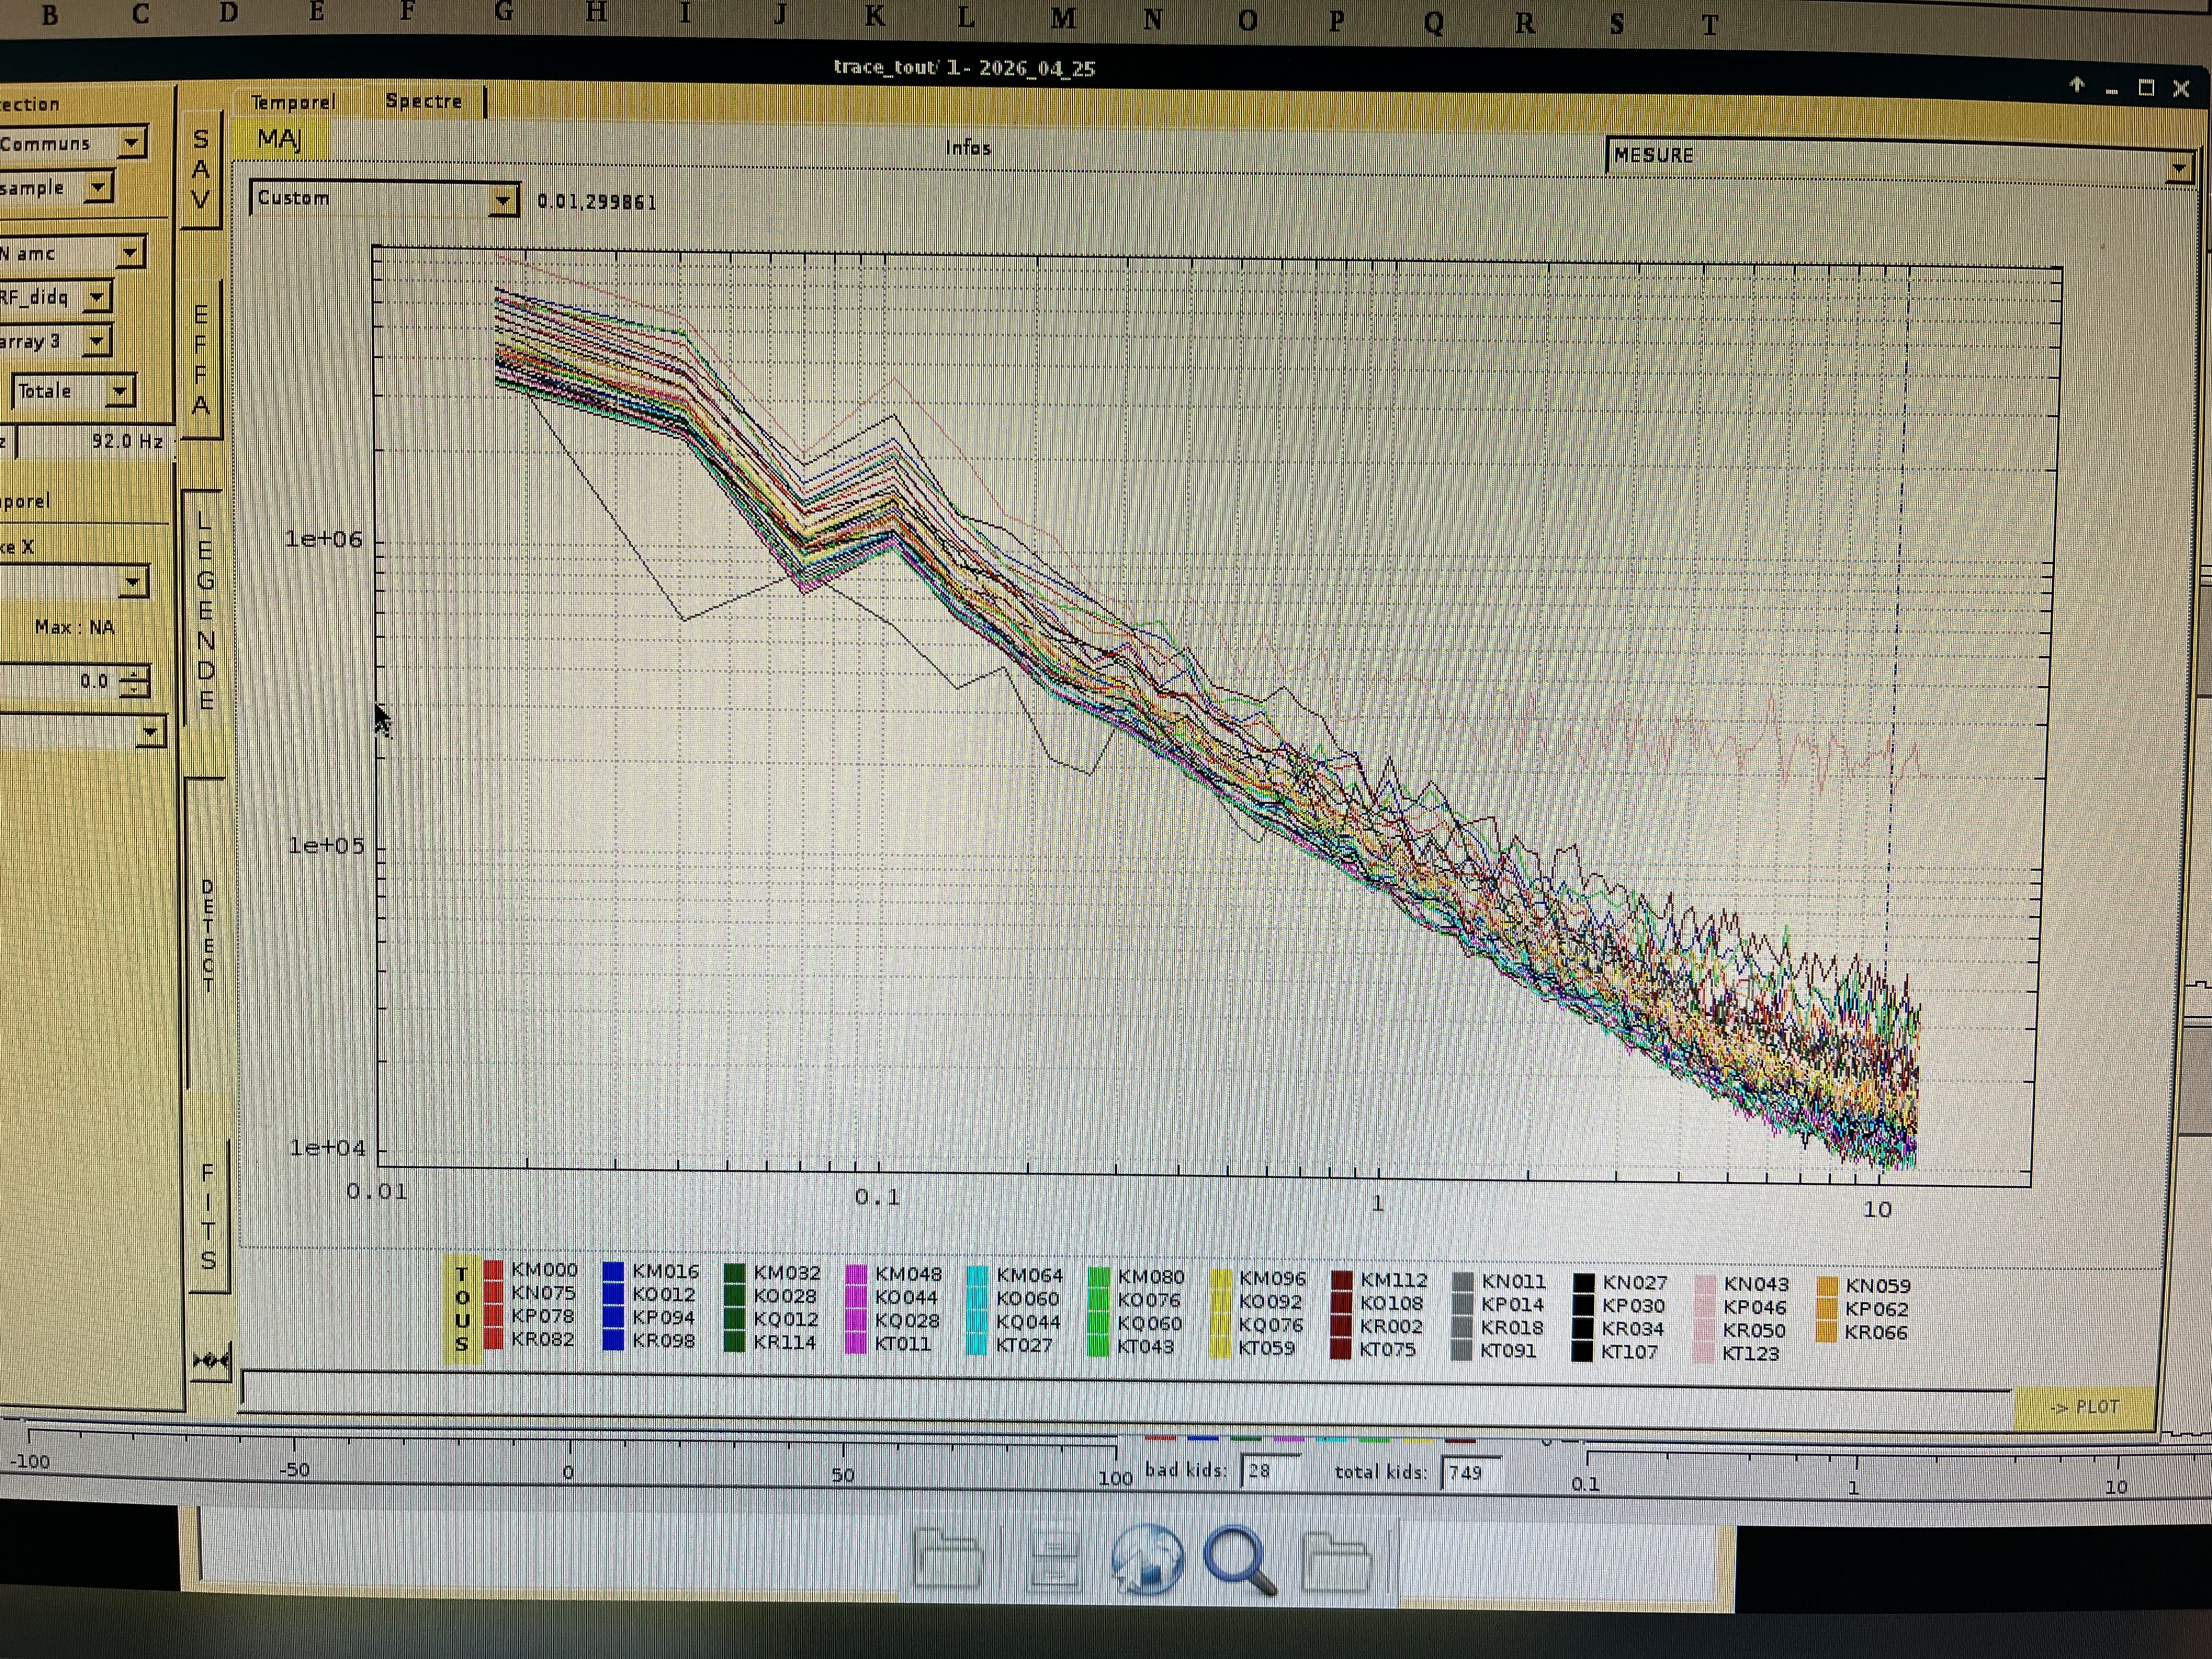Click the dark red swatch beside KM112
2212x1659 pixels.
pyautogui.click(x=1341, y=1281)
